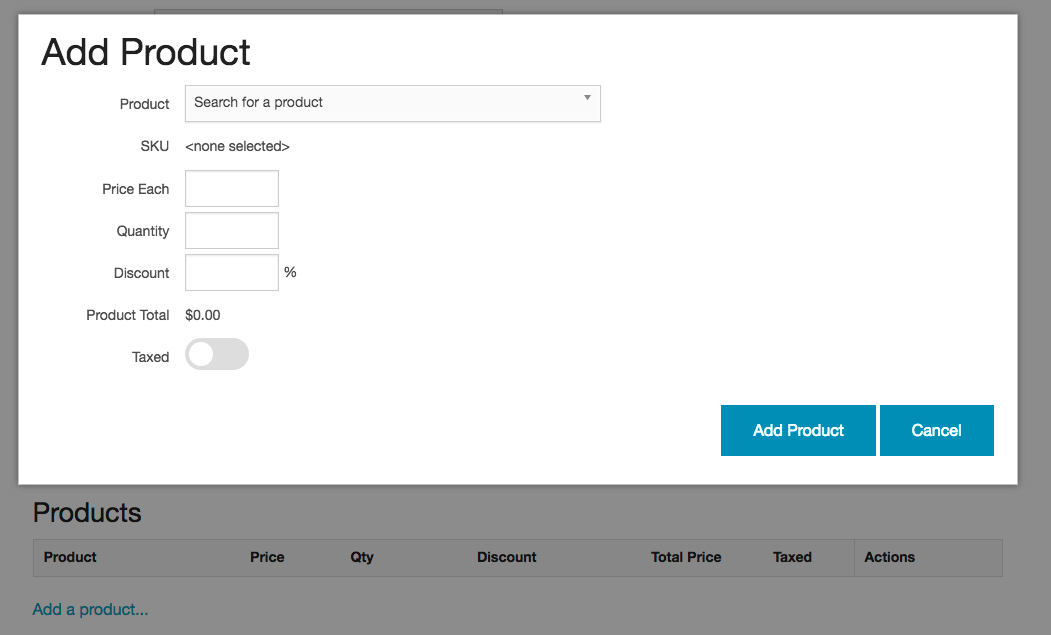Click the '$0.00' Product Total value

tap(202, 314)
